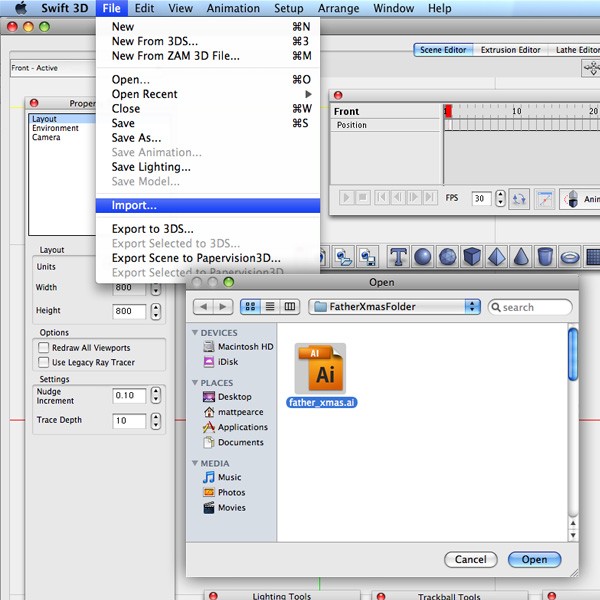Create a torus primitive
600x600 pixels.
point(569,257)
